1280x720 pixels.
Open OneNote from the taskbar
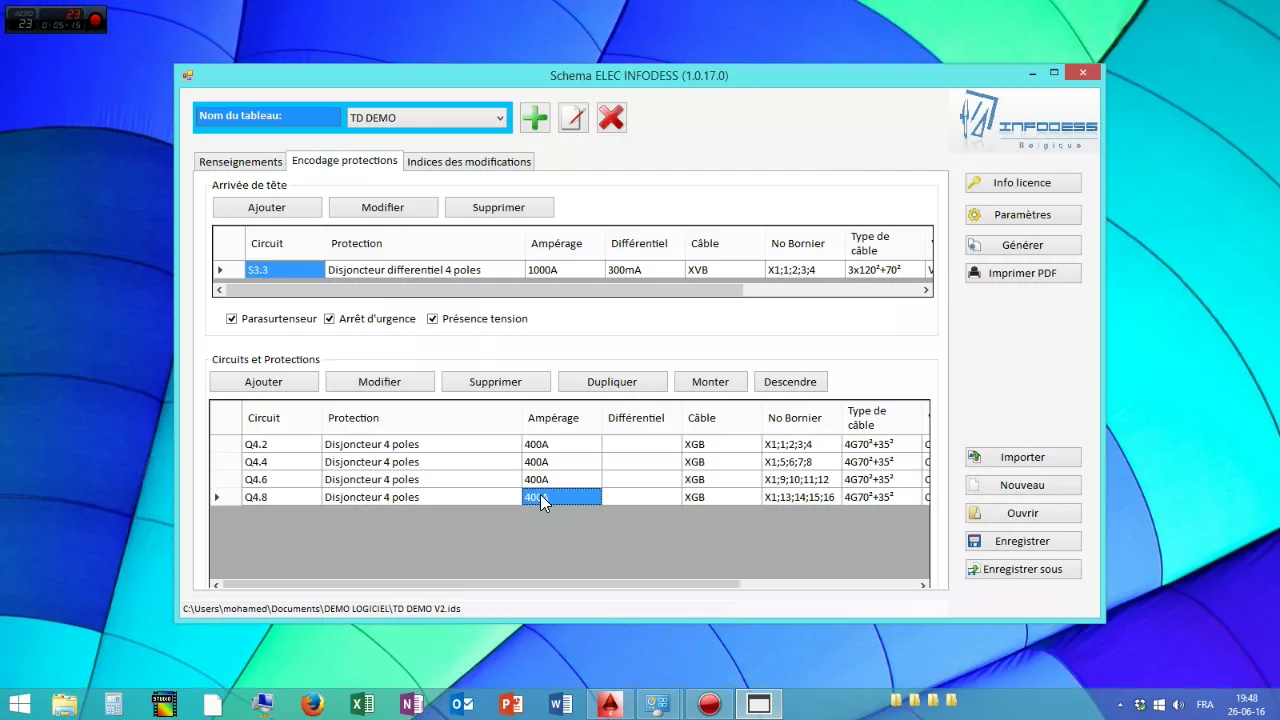(x=412, y=704)
